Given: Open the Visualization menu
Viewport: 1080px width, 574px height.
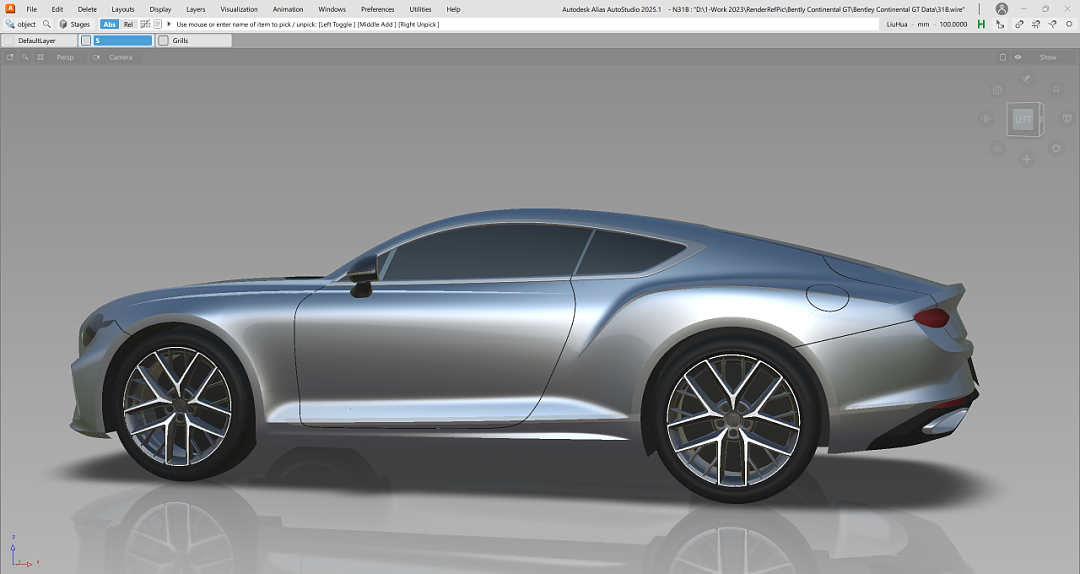Looking at the screenshot, I should coord(239,9).
